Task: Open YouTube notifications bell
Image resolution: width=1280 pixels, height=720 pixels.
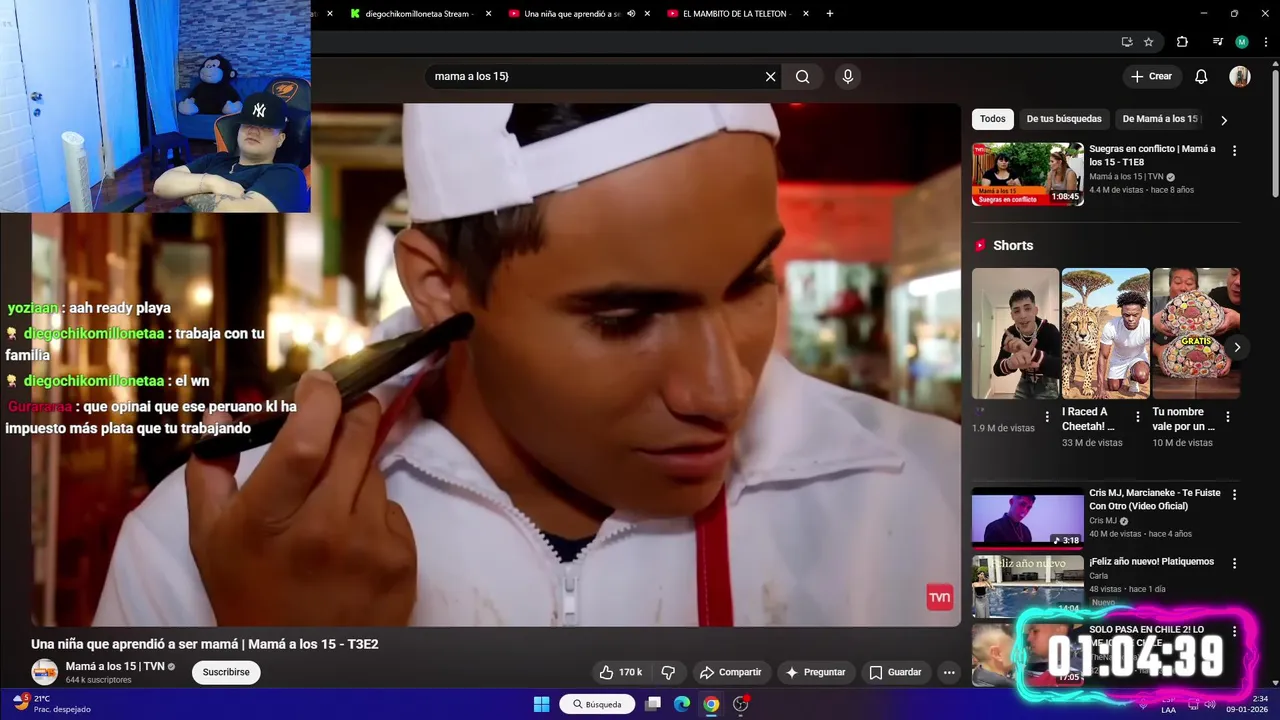Action: pyautogui.click(x=1201, y=76)
